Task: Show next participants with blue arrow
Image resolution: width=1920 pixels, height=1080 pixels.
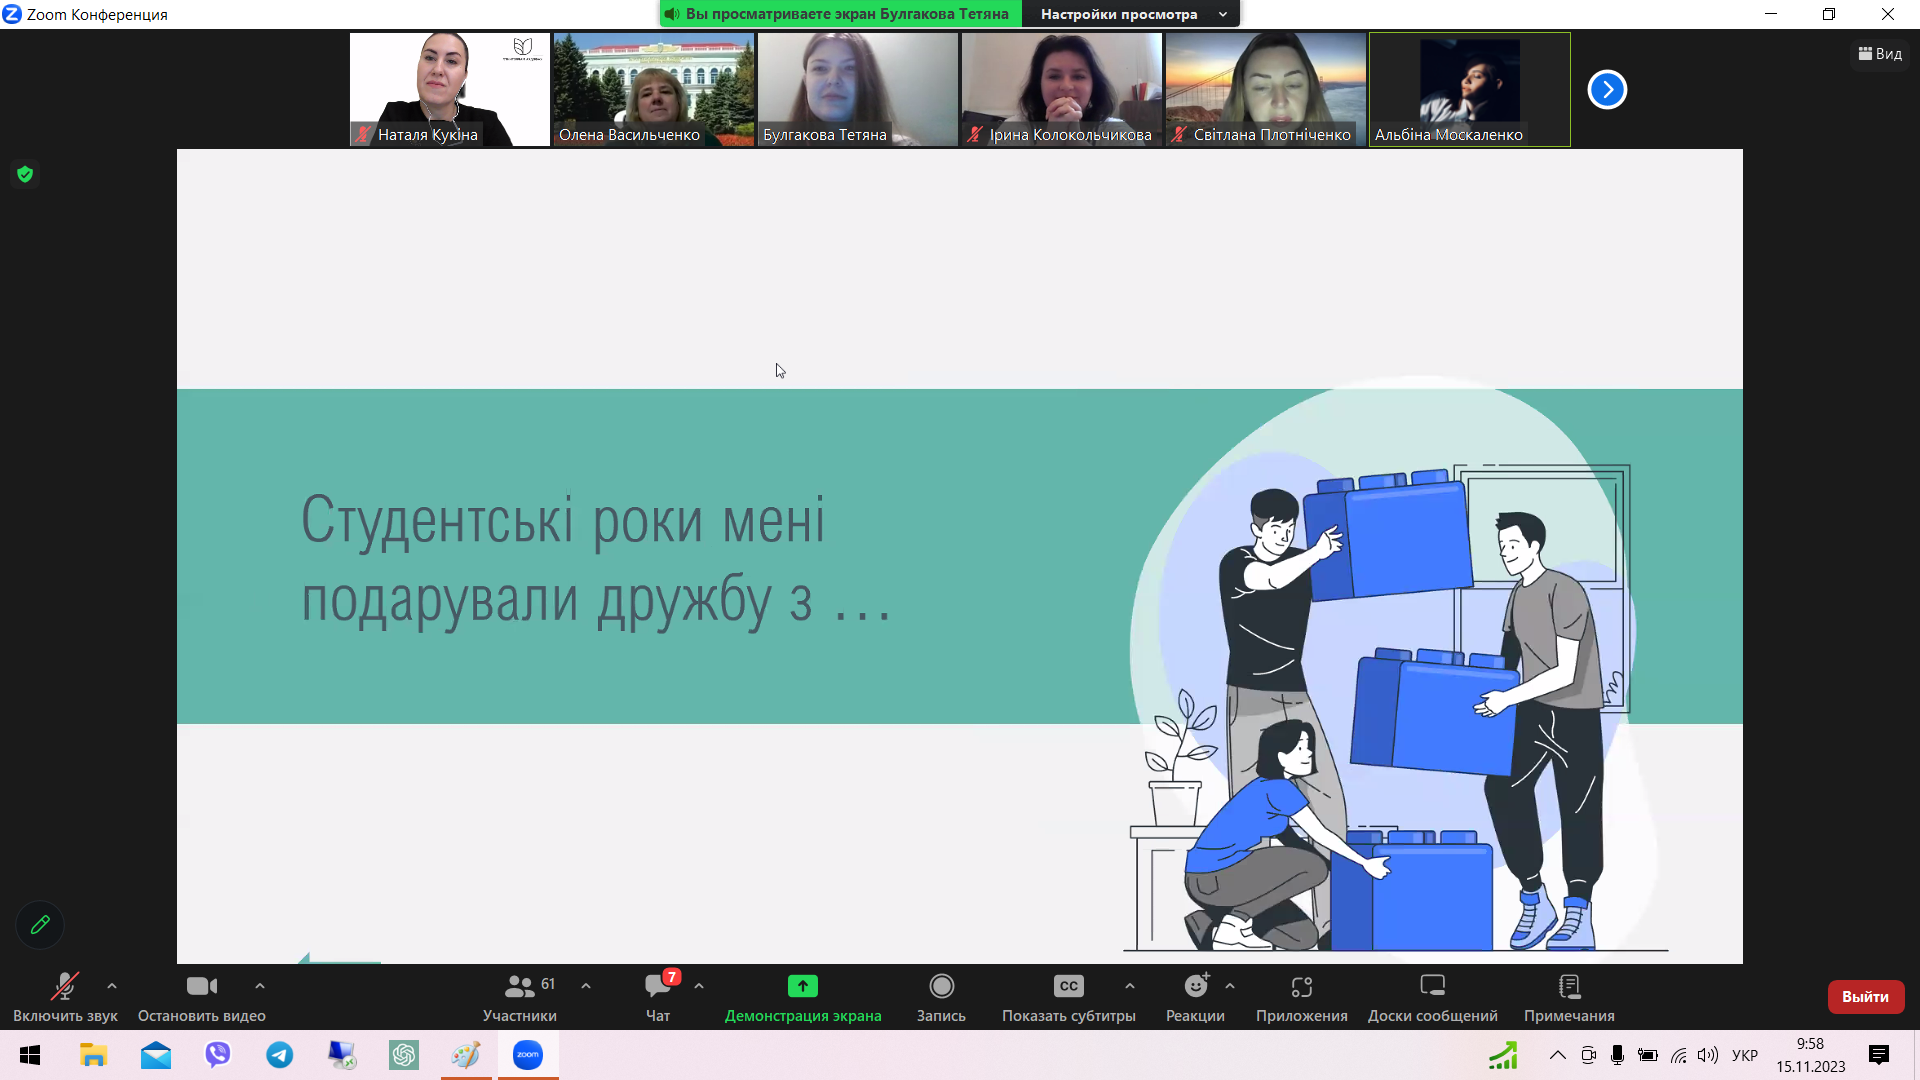Action: [x=1607, y=89]
